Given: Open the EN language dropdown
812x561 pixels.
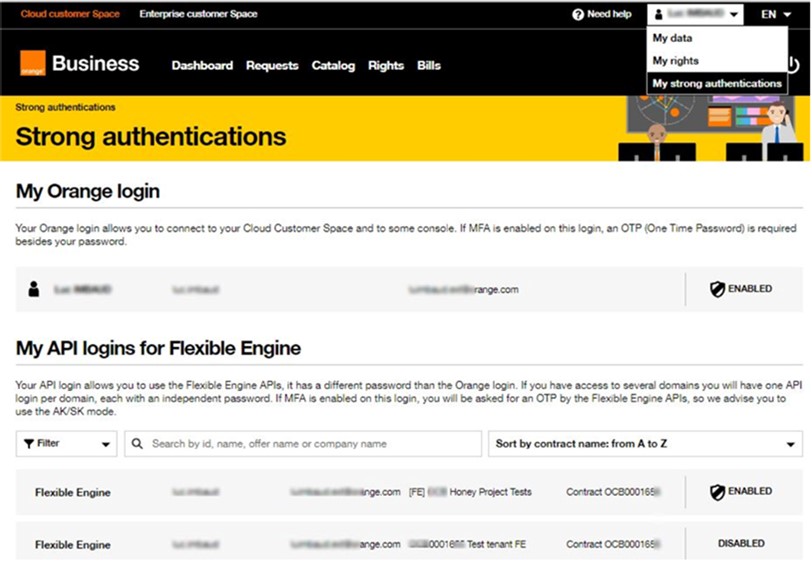Looking at the screenshot, I should [x=776, y=15].
